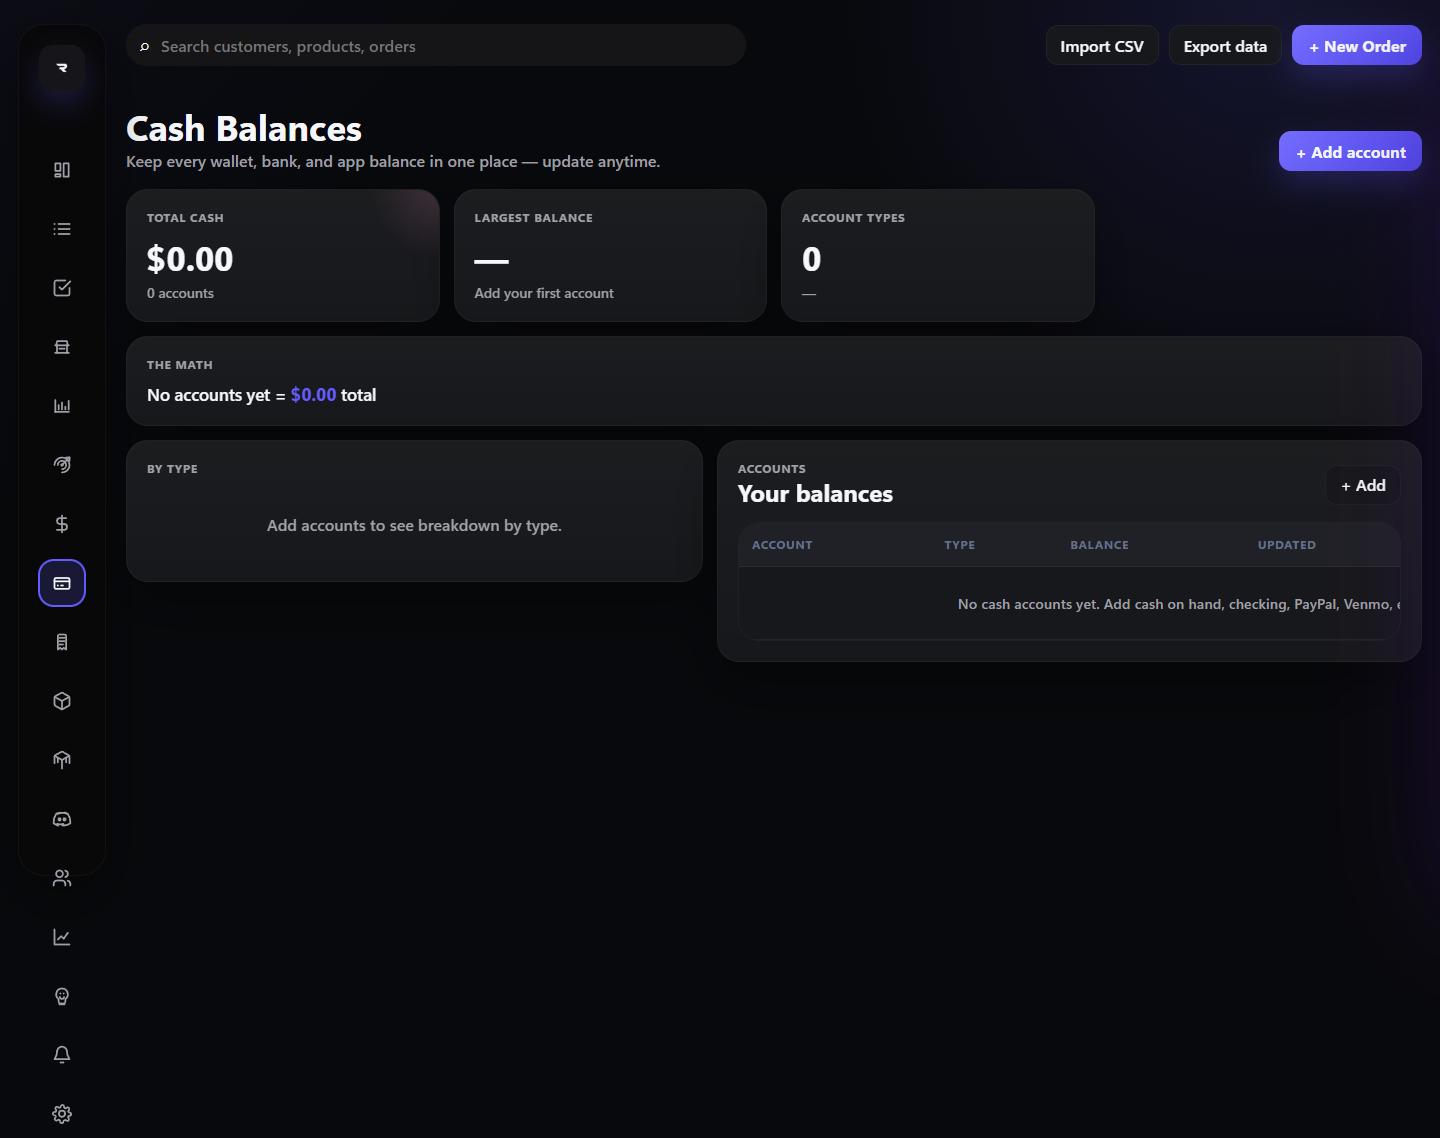Open the dollar sign icon in sidebar
The height and width of the screenshot is (1138, 1440).
(62, 524)
